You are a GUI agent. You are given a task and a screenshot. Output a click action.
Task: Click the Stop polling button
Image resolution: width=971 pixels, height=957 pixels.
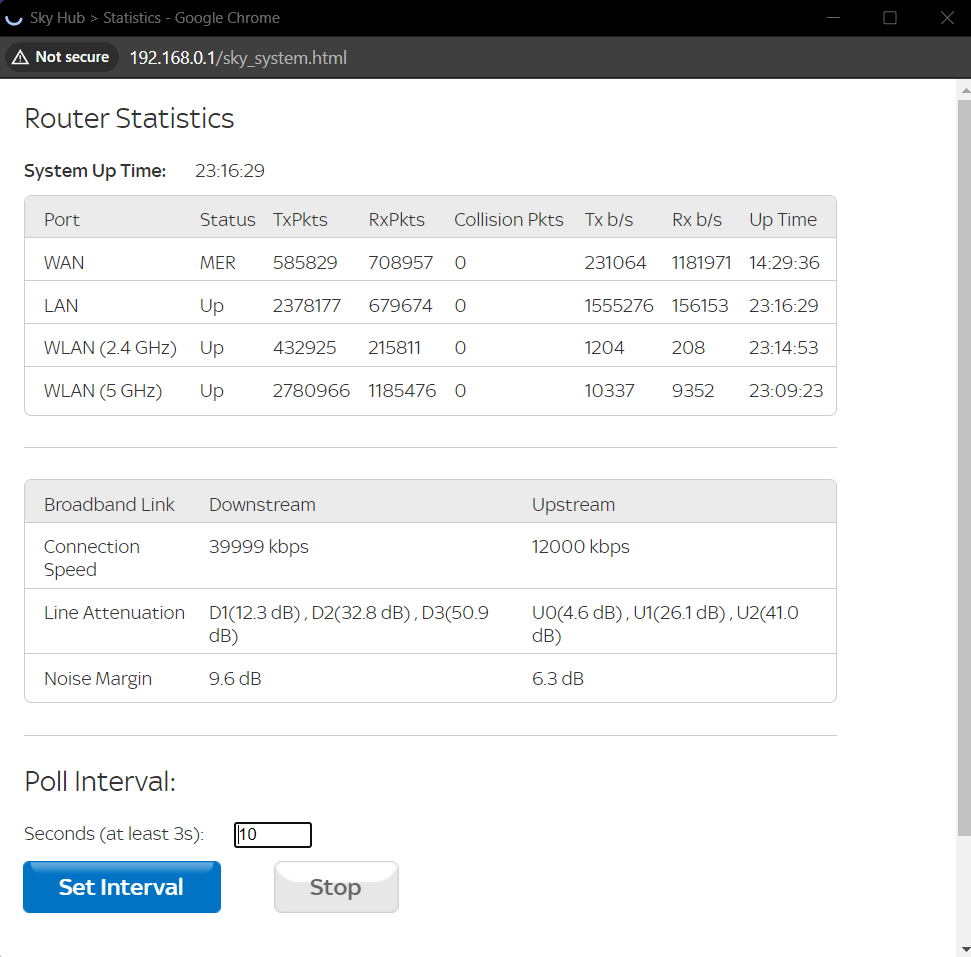click(336, 886)
